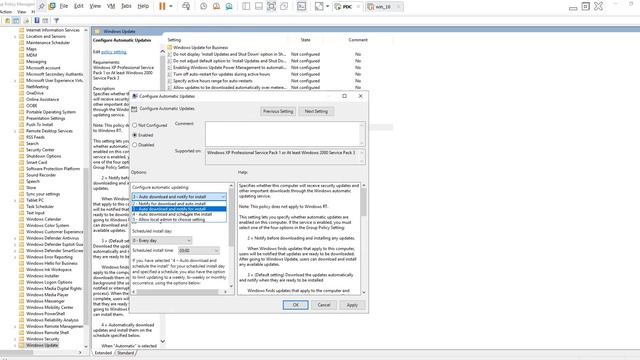Click the Options pane vertical scrollbar
This screenshot has width=640, height=360.
[231, 236]
